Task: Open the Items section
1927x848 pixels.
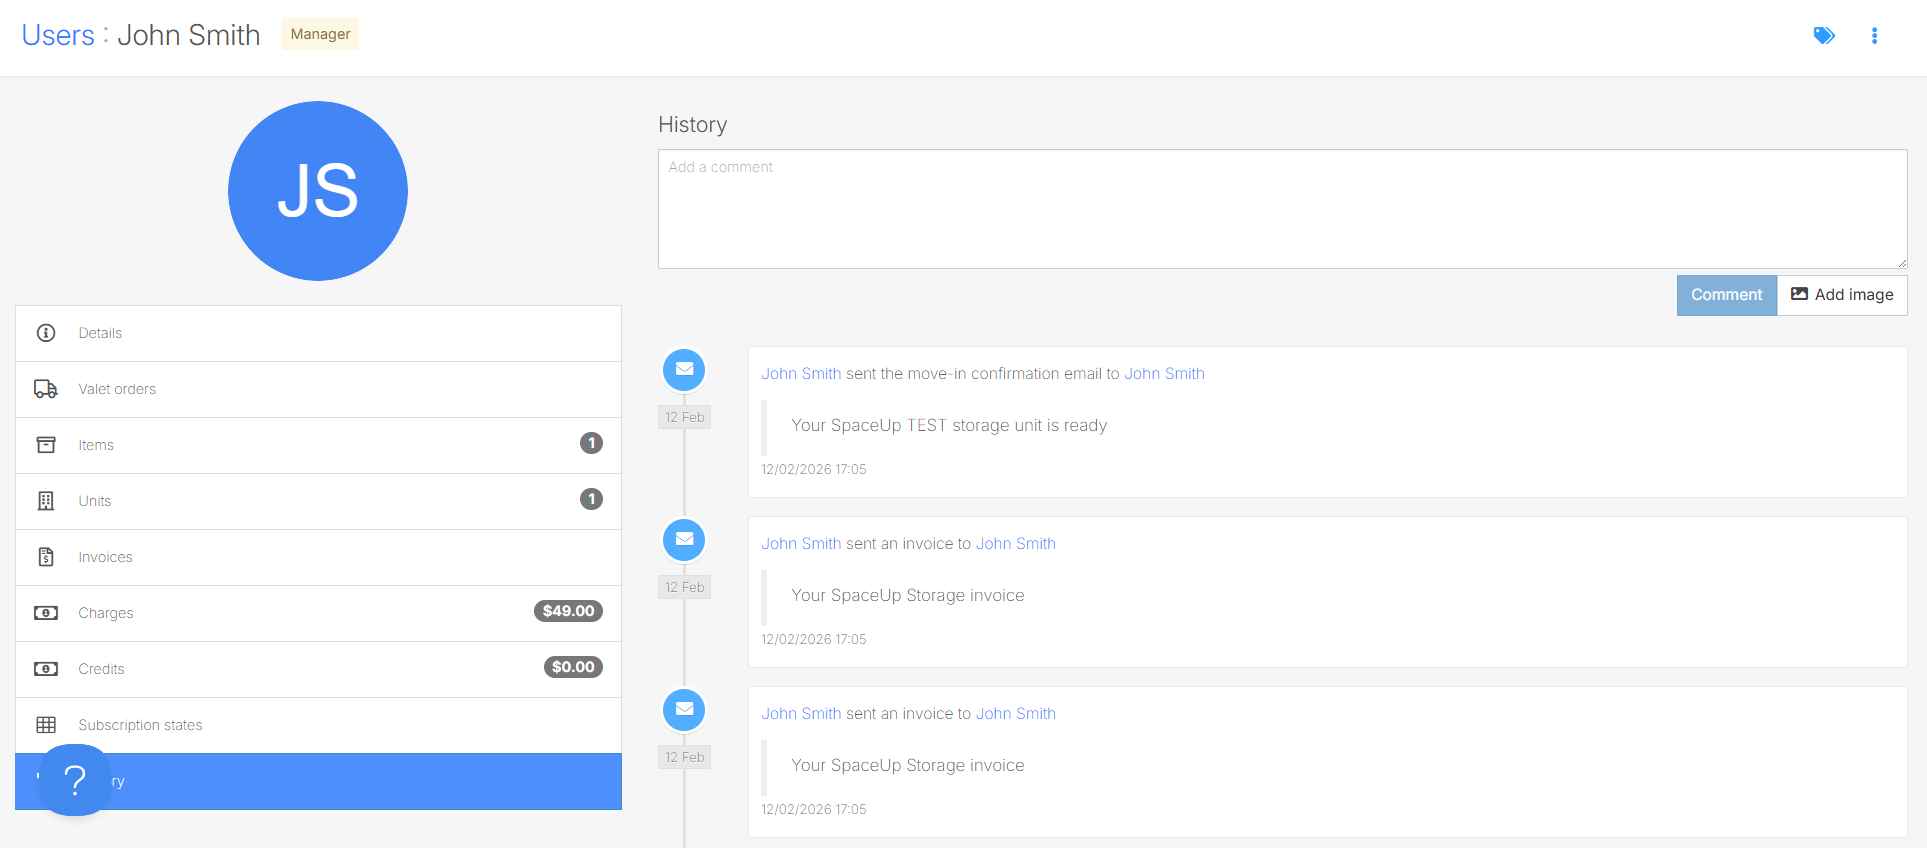Action: coord(318,445)
